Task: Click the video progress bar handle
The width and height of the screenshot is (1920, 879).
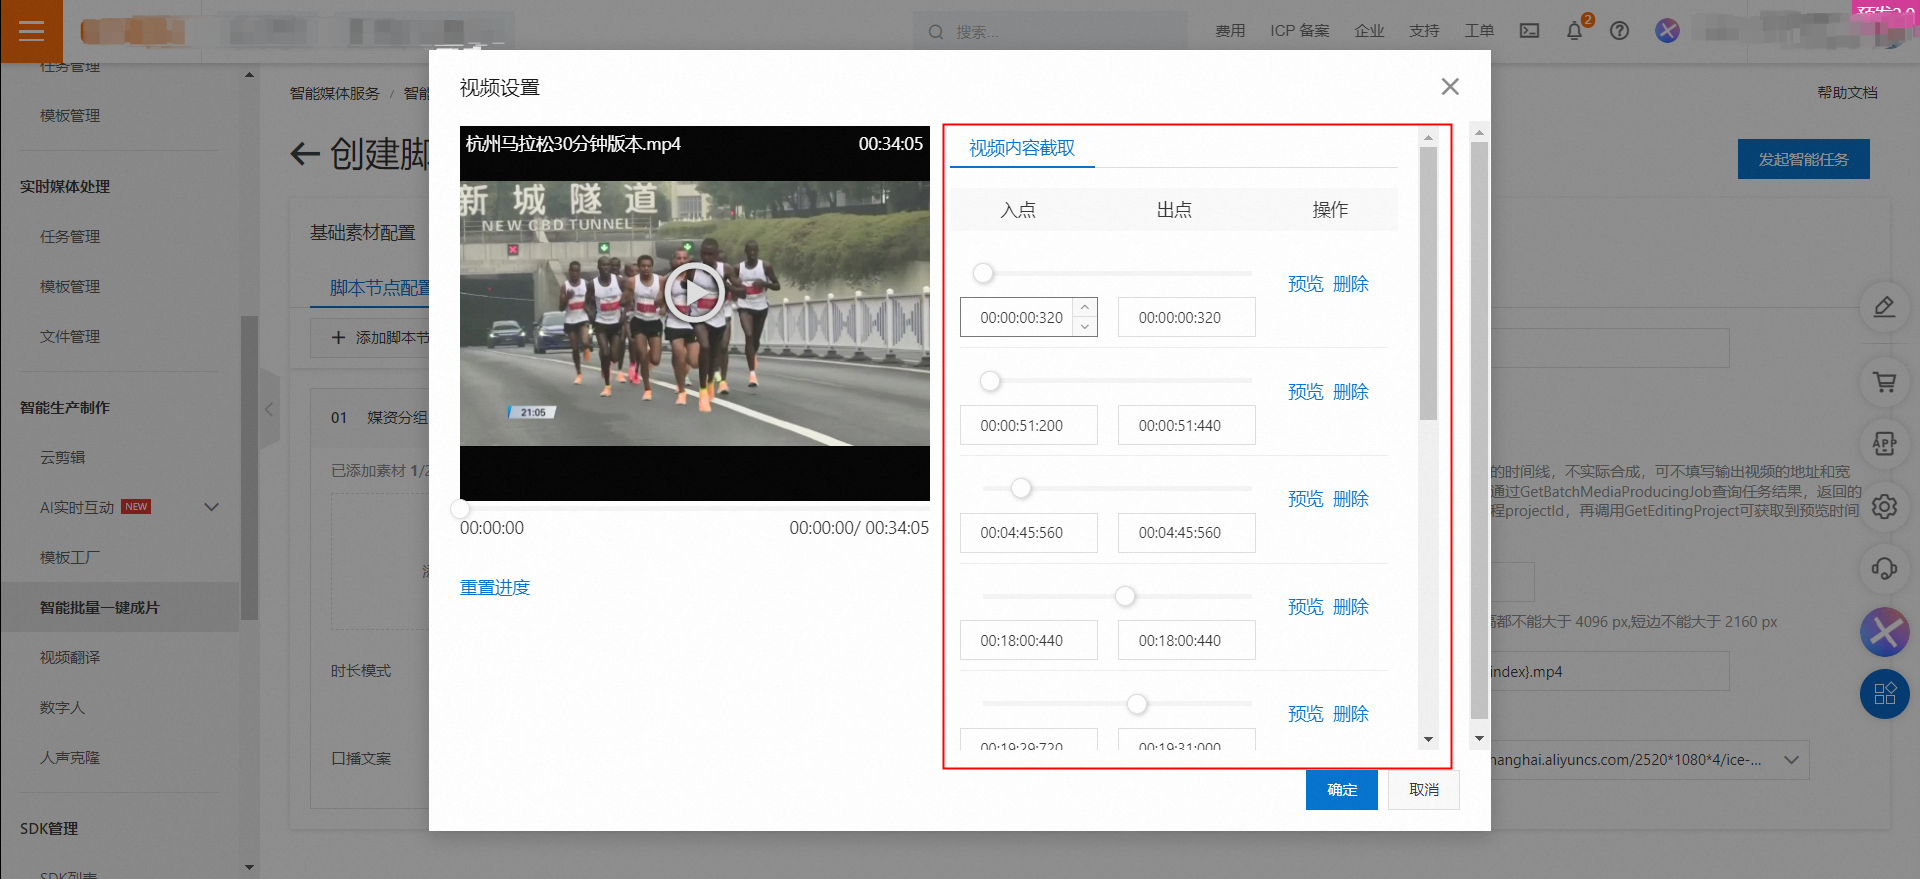Action: pyautogui.click(x=461, y=509)
